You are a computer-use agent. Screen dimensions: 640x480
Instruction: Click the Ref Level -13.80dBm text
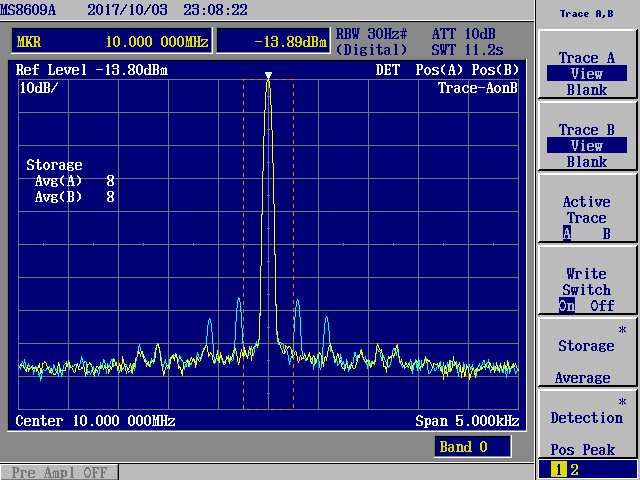92,70
